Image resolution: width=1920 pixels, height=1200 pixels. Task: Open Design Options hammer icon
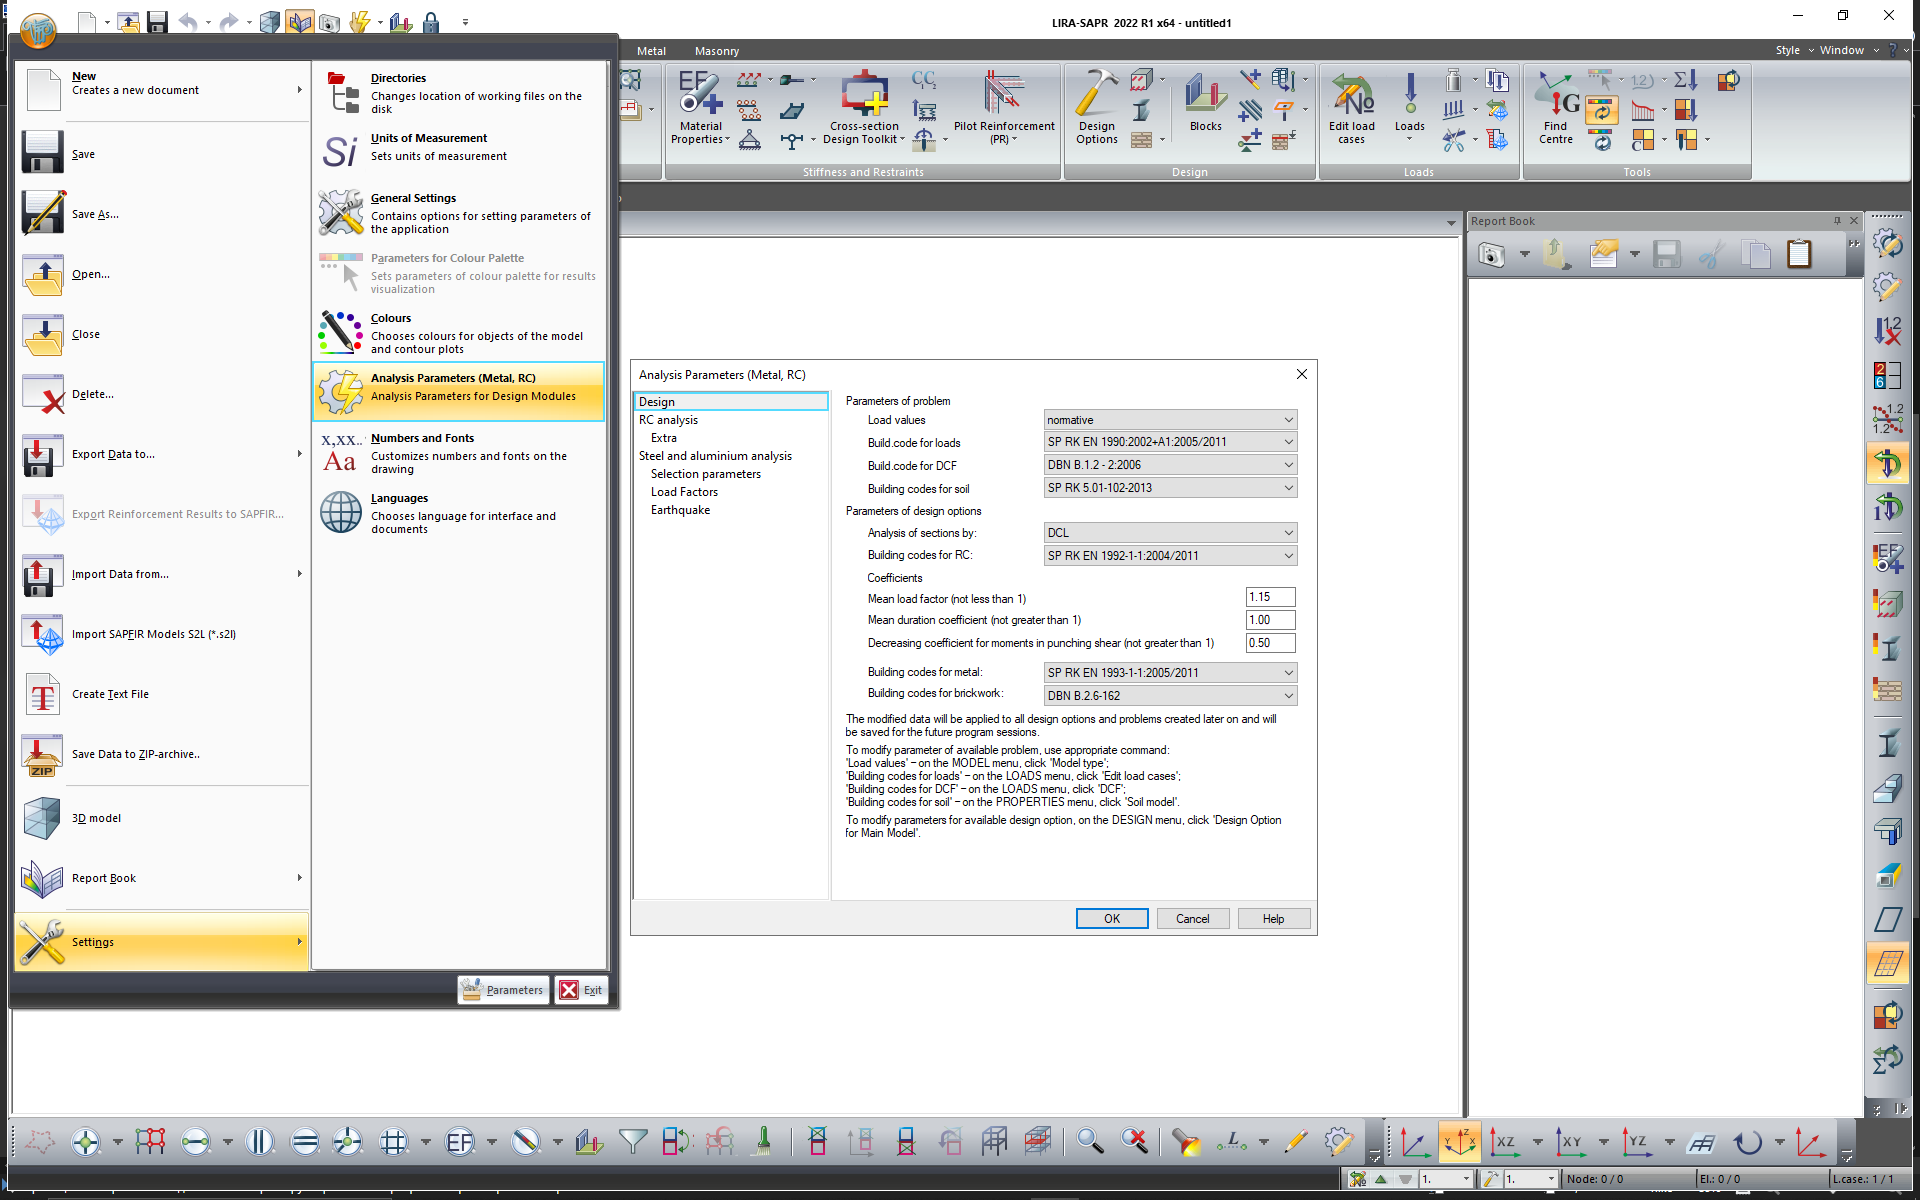click(1096, 95)
